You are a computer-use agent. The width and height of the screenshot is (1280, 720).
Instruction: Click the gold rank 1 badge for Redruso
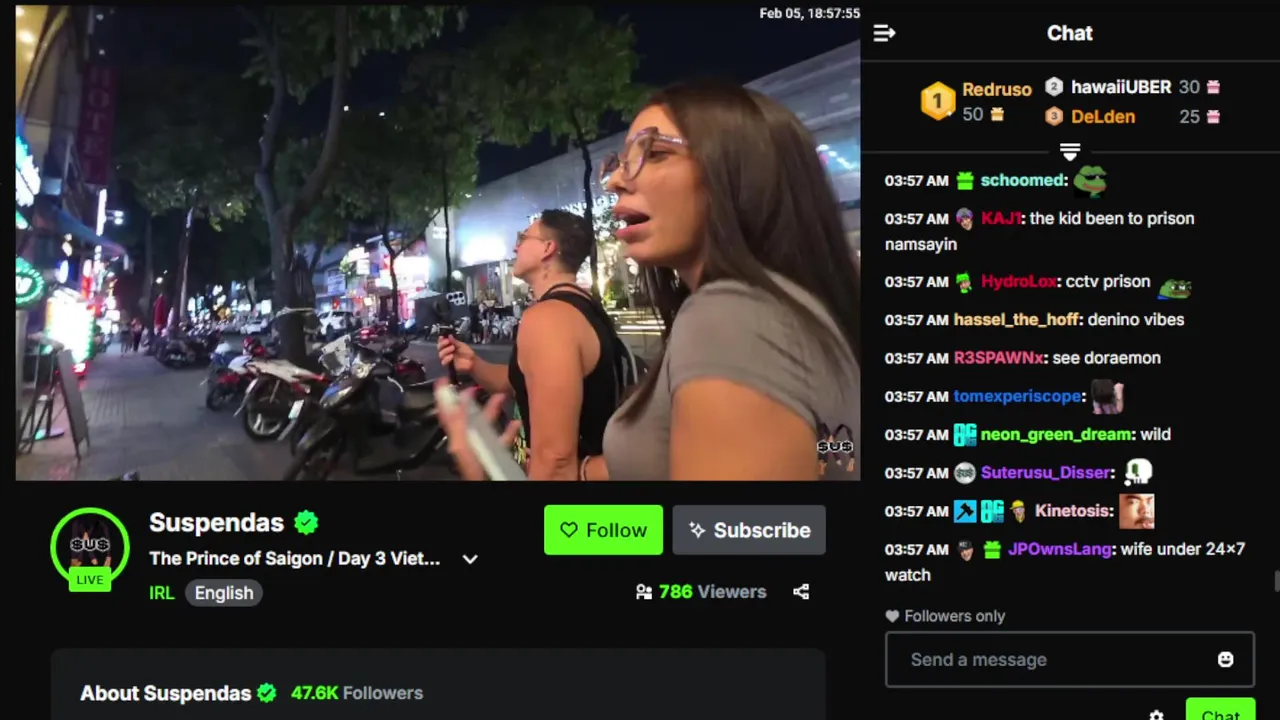point(938,101)
